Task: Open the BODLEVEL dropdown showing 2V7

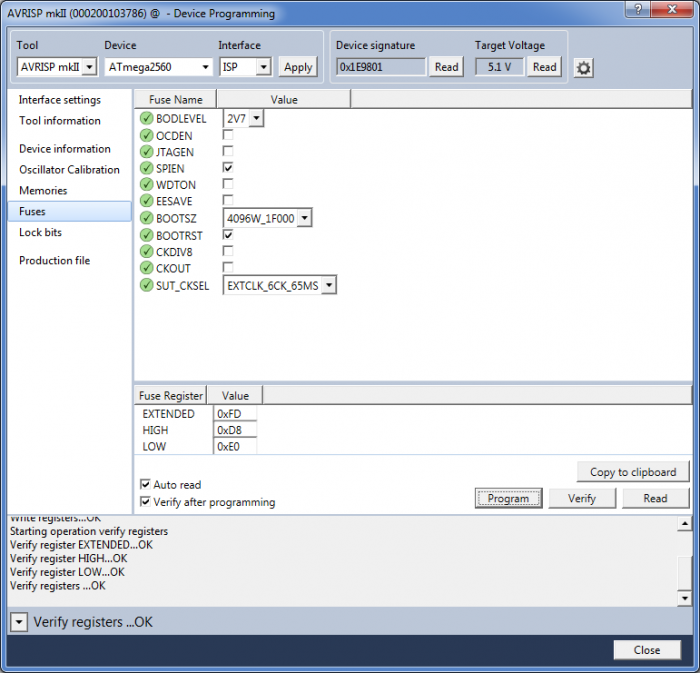Action: 243,118
